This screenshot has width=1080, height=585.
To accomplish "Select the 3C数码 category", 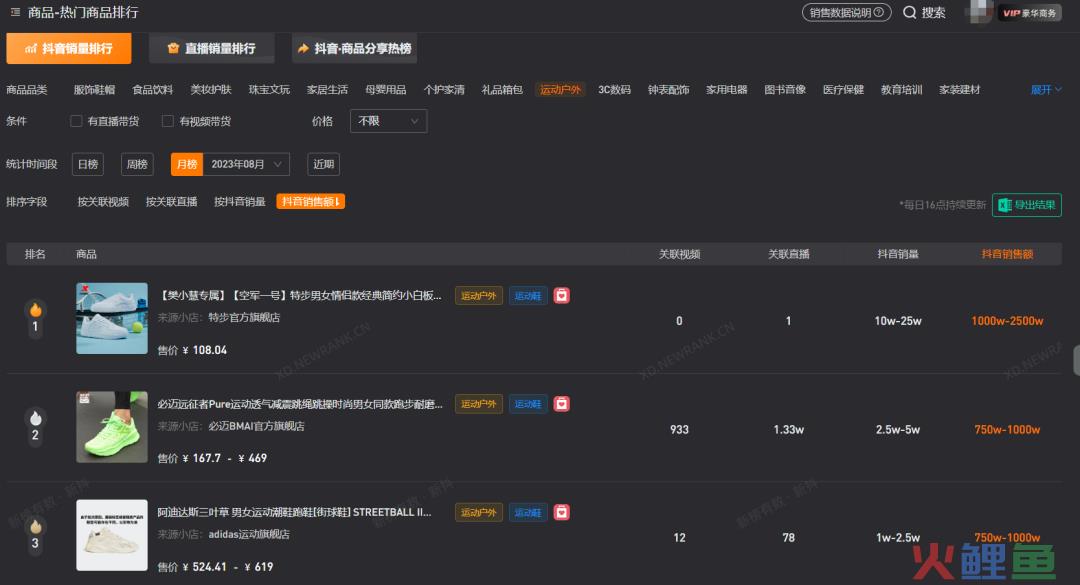I will pos(614,90).
